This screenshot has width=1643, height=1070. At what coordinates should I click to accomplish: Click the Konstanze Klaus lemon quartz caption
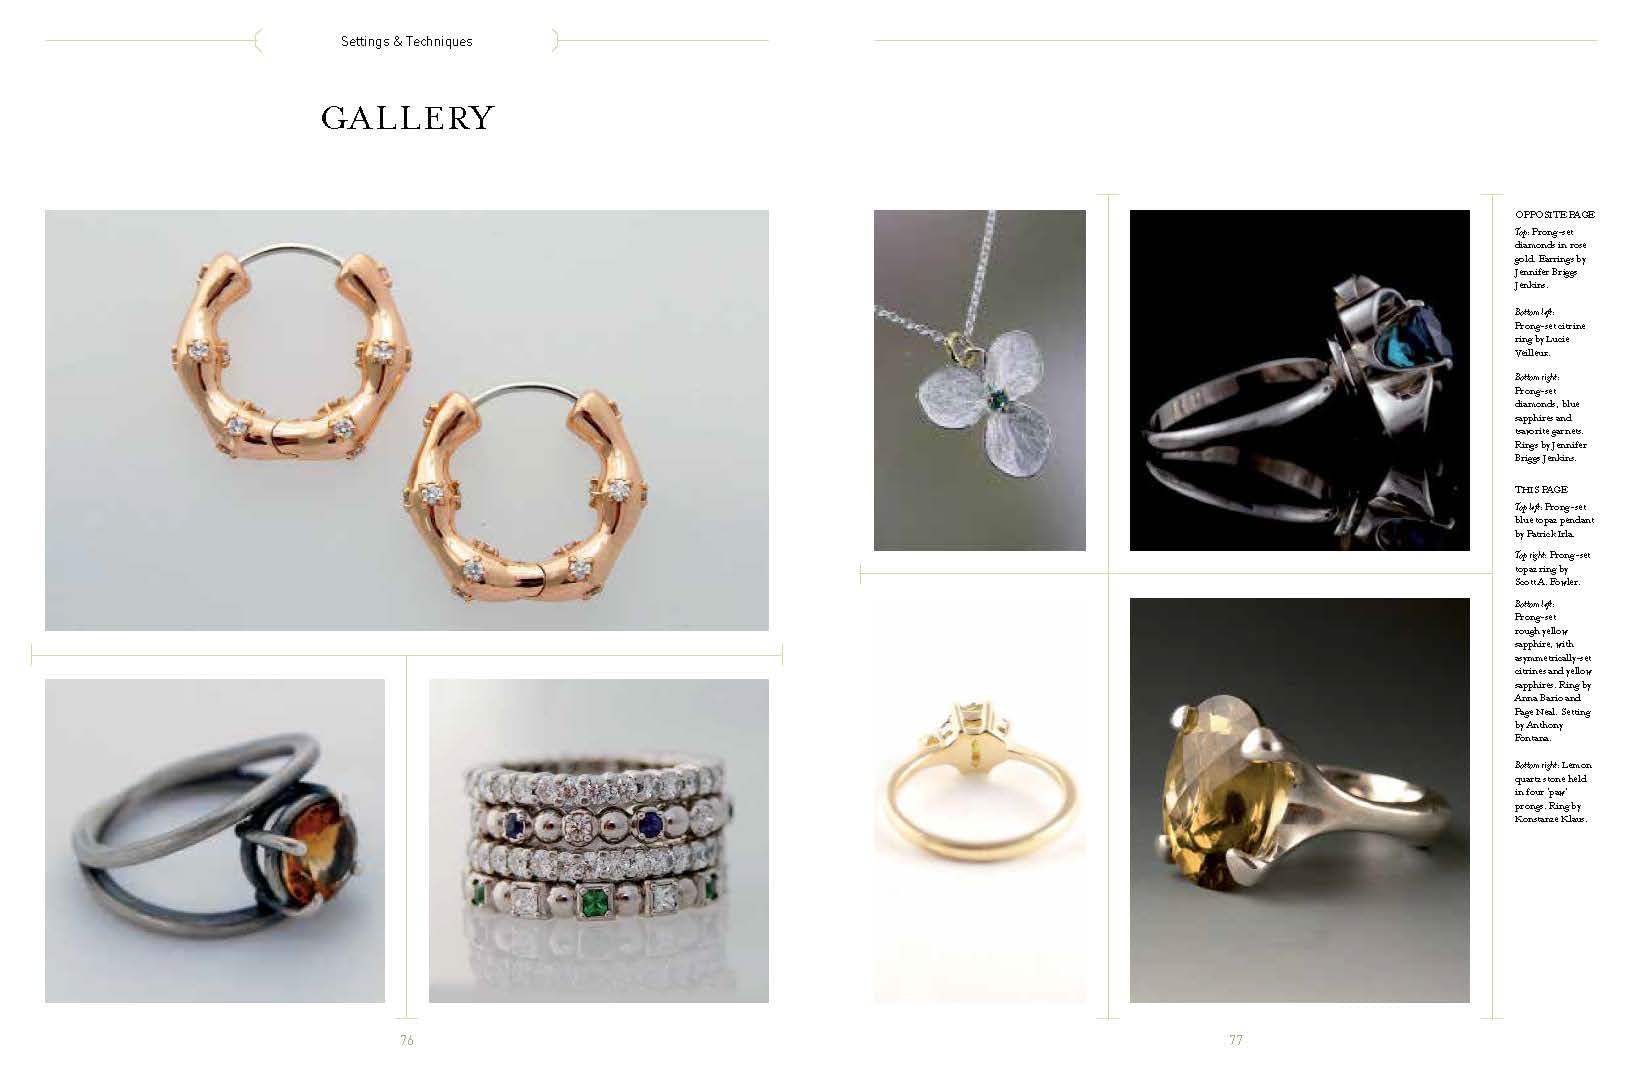1552,792
